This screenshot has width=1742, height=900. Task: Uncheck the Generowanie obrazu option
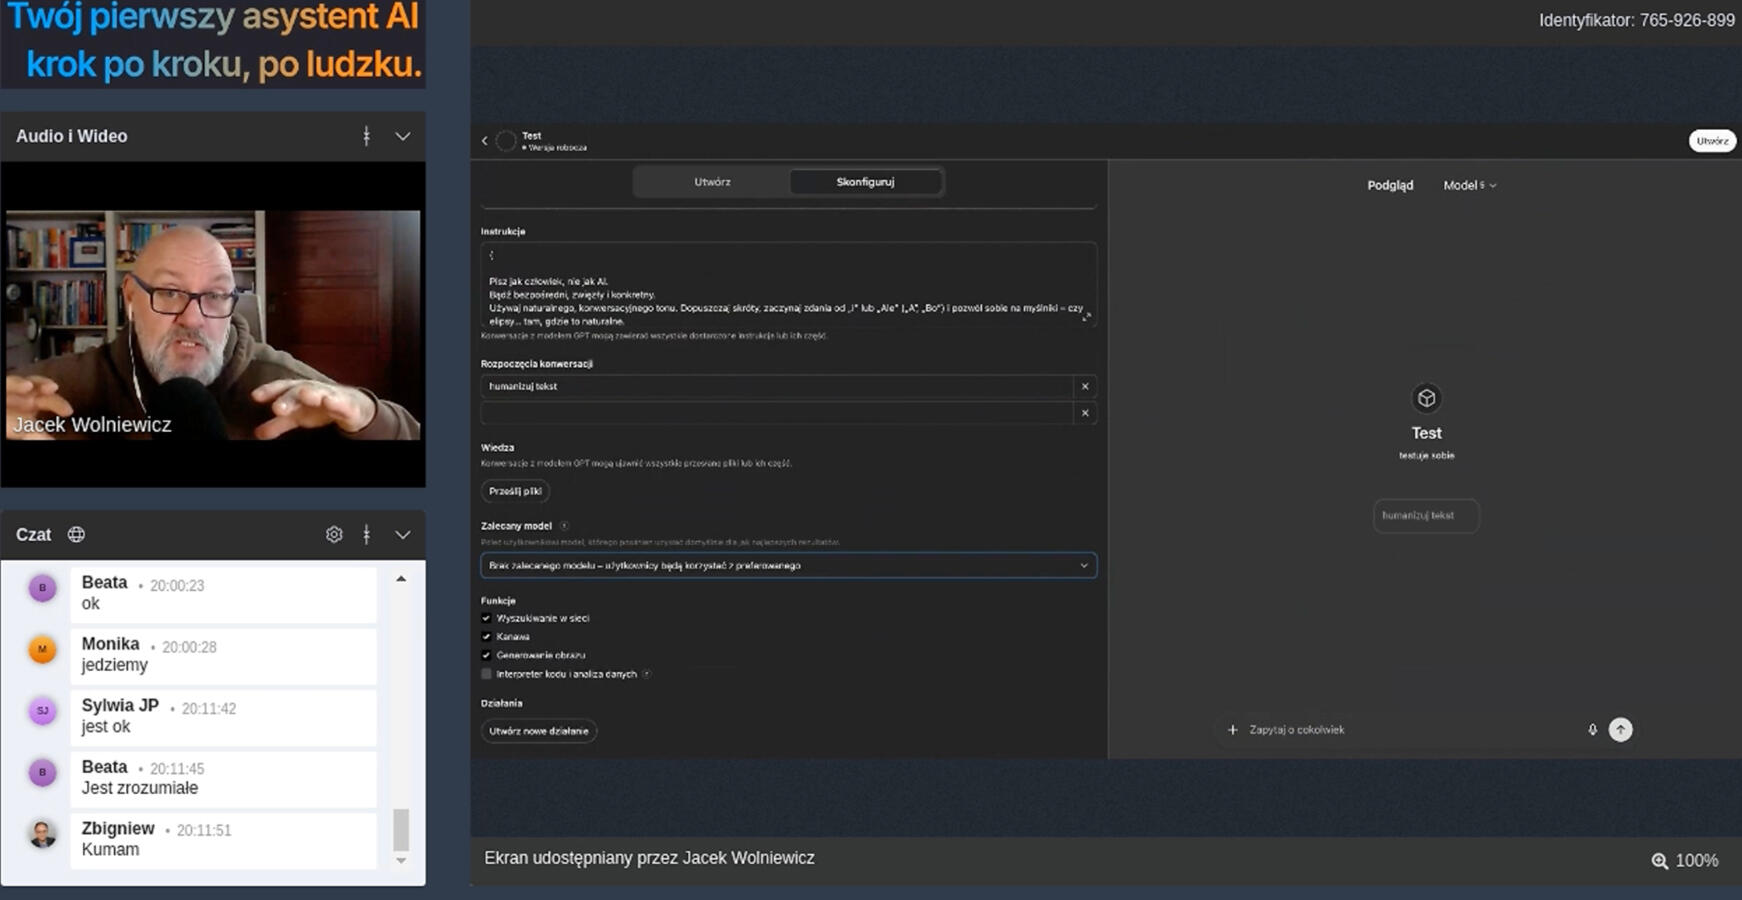click(487, 655)
